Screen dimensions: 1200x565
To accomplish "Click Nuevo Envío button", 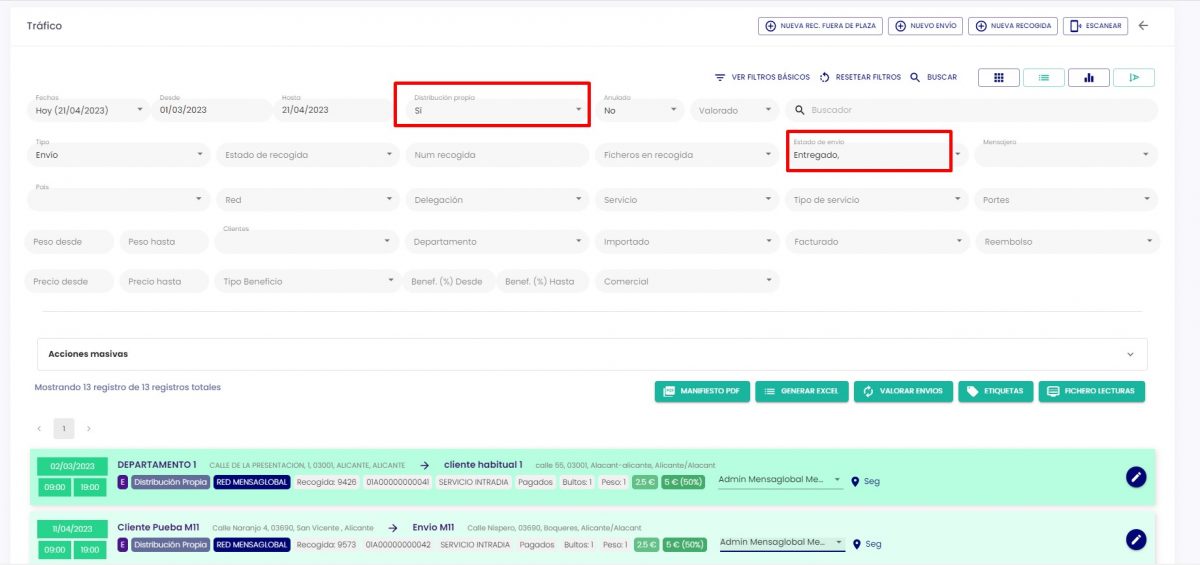I will click(925, 26).
